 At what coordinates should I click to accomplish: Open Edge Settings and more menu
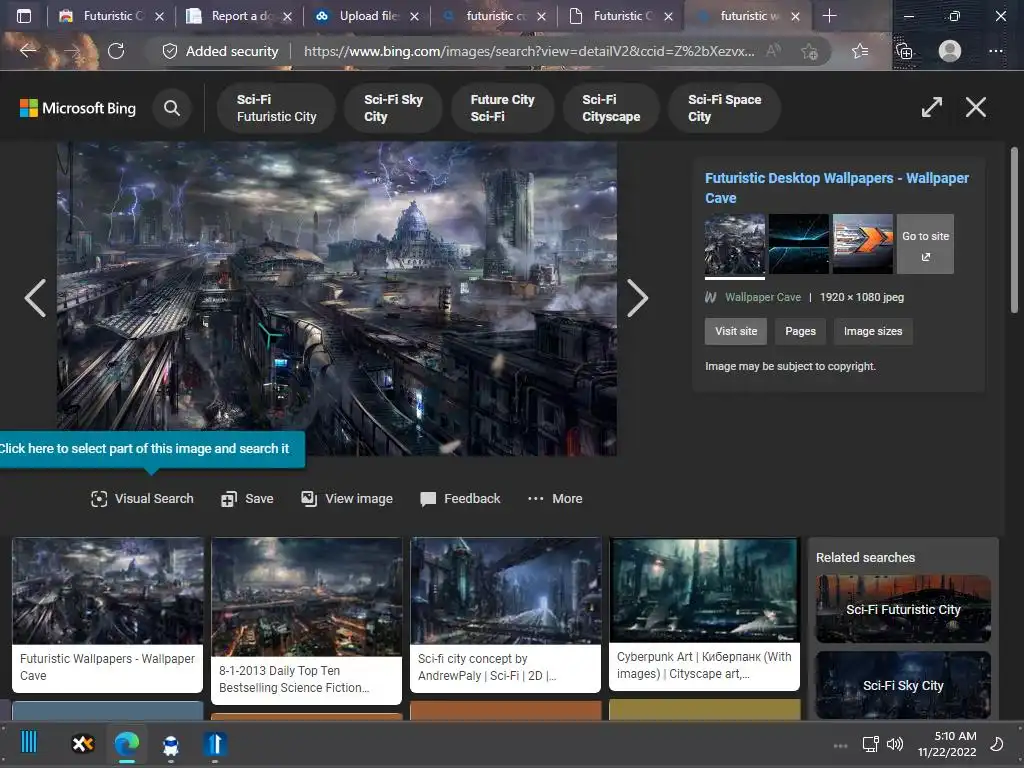[995, 51]
